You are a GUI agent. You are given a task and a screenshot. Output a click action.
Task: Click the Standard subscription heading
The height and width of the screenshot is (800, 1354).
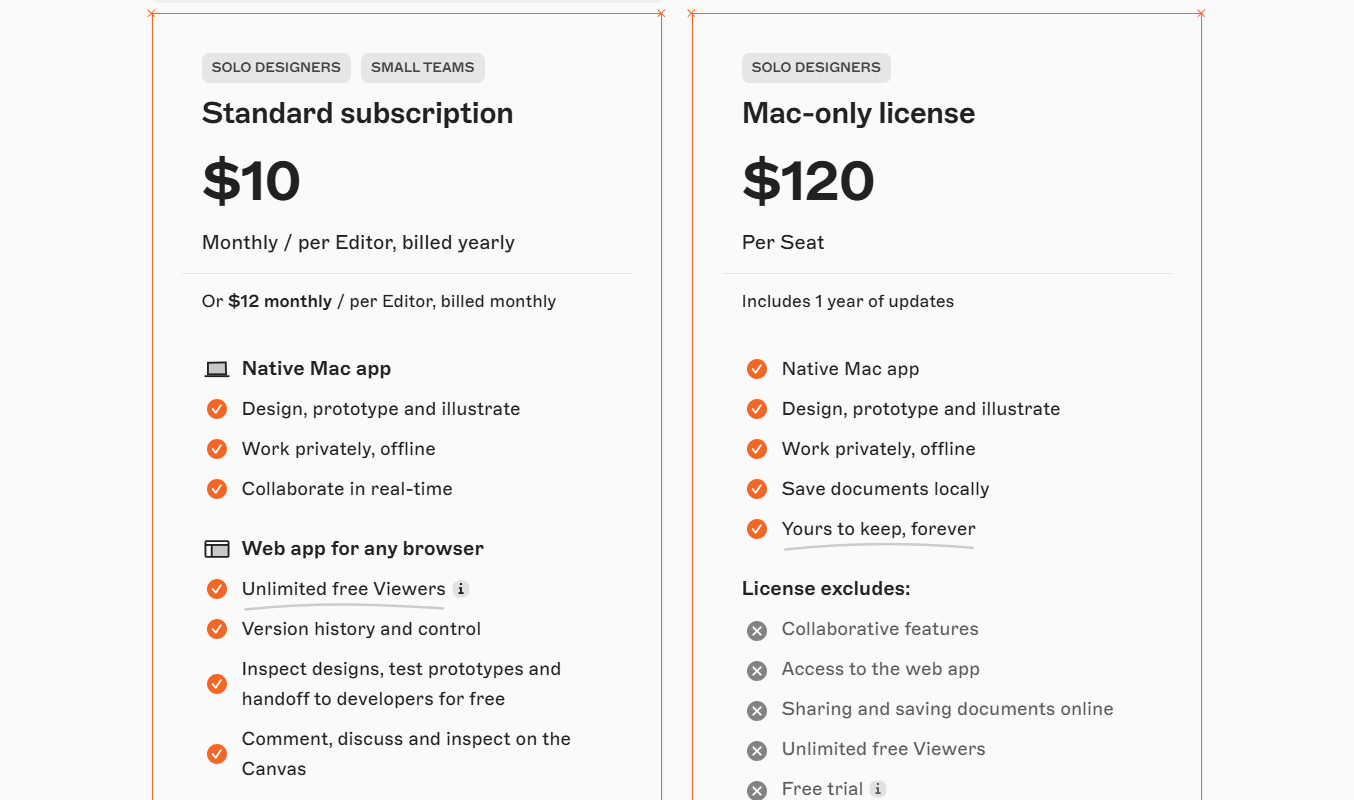point(358,113)
